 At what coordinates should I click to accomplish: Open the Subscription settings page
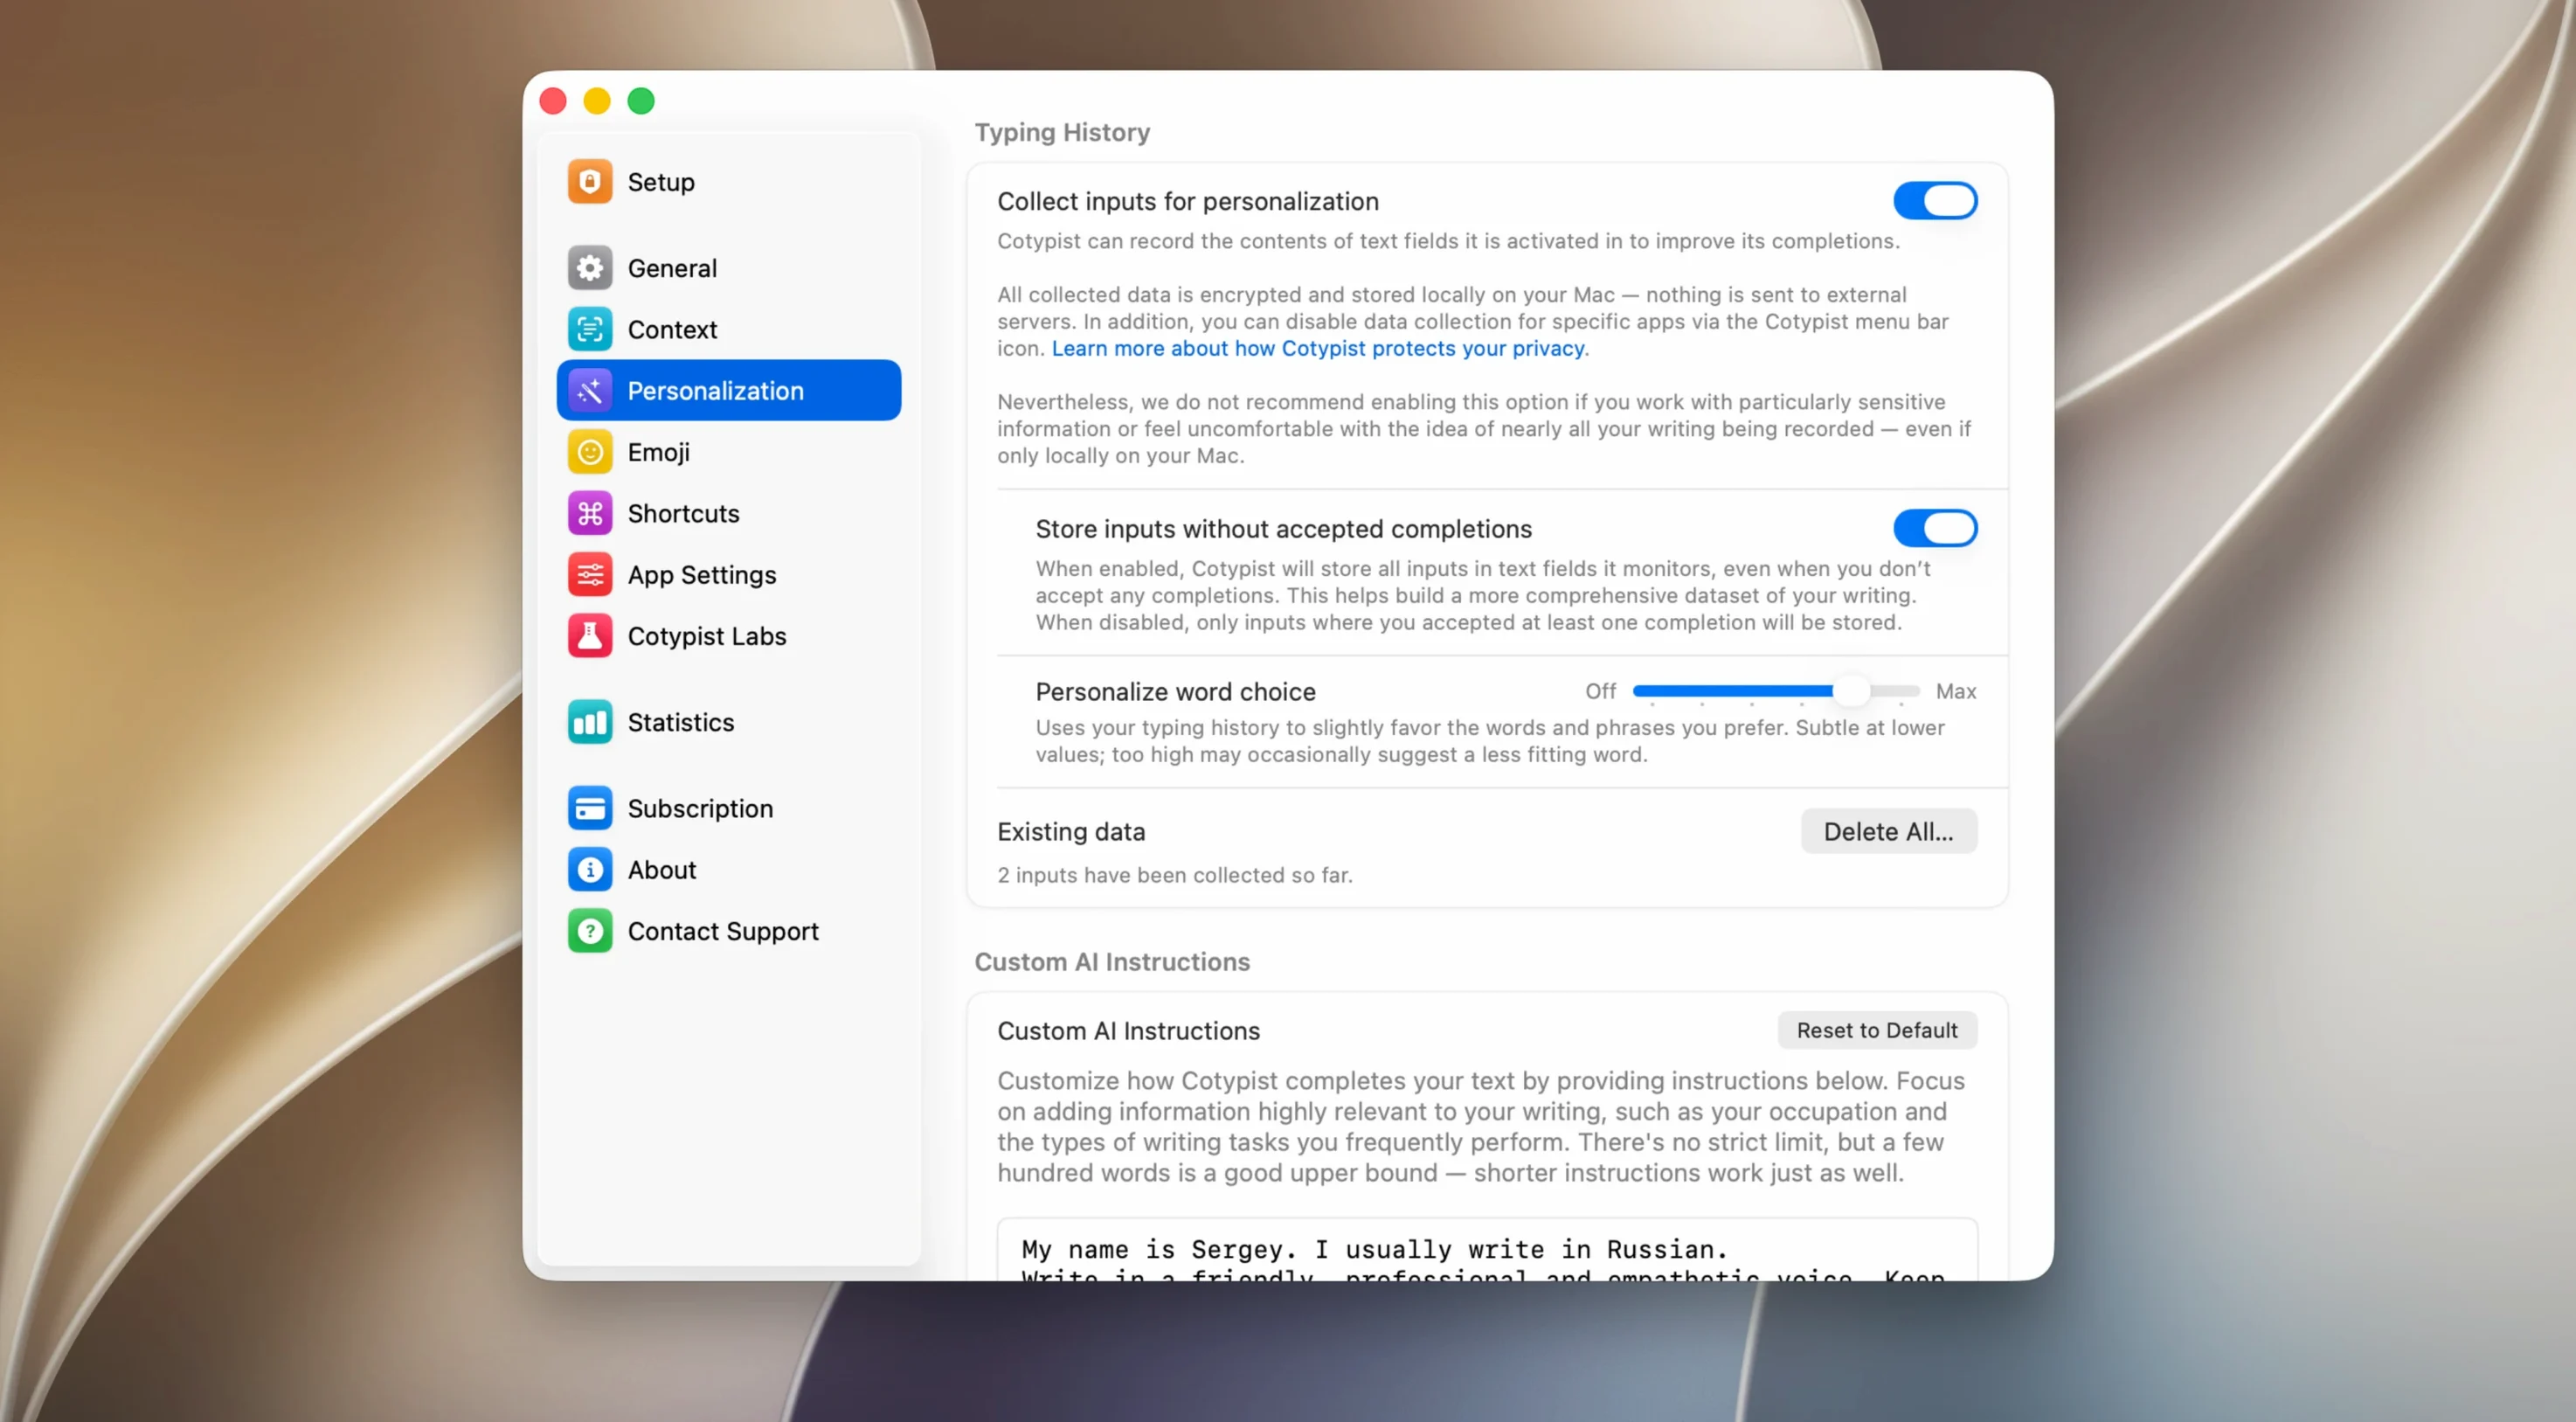coord(729,808)
